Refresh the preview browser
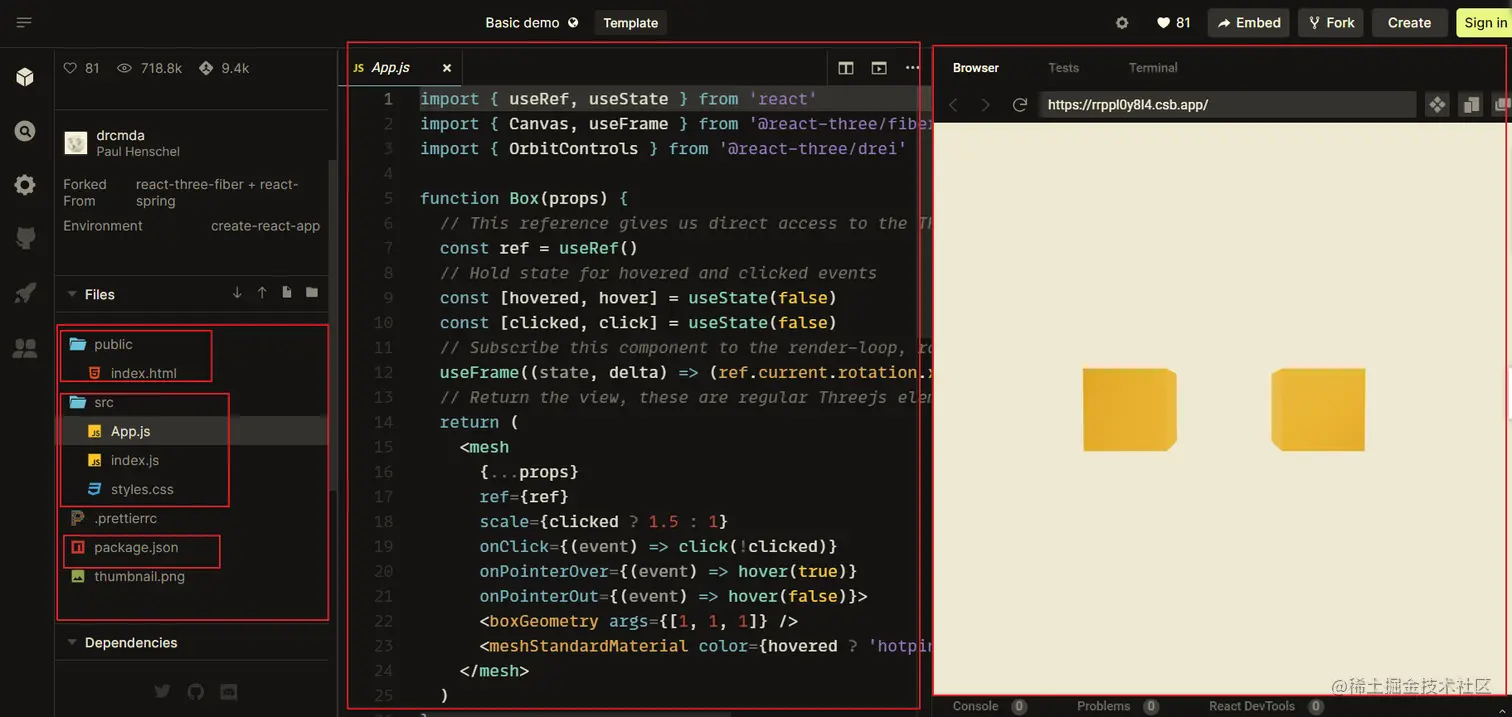Screen dimensions: 1512x717 (1020, 105)
